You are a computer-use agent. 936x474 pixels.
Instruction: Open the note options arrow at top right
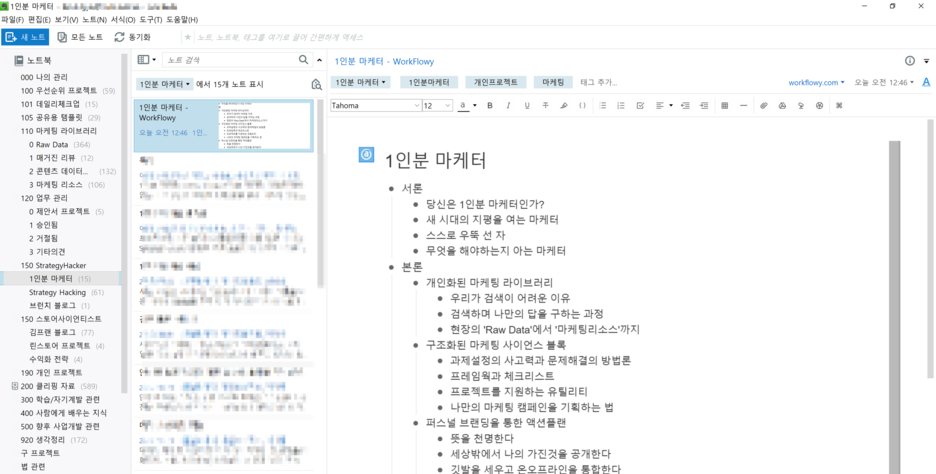click(x=926, y=61)
